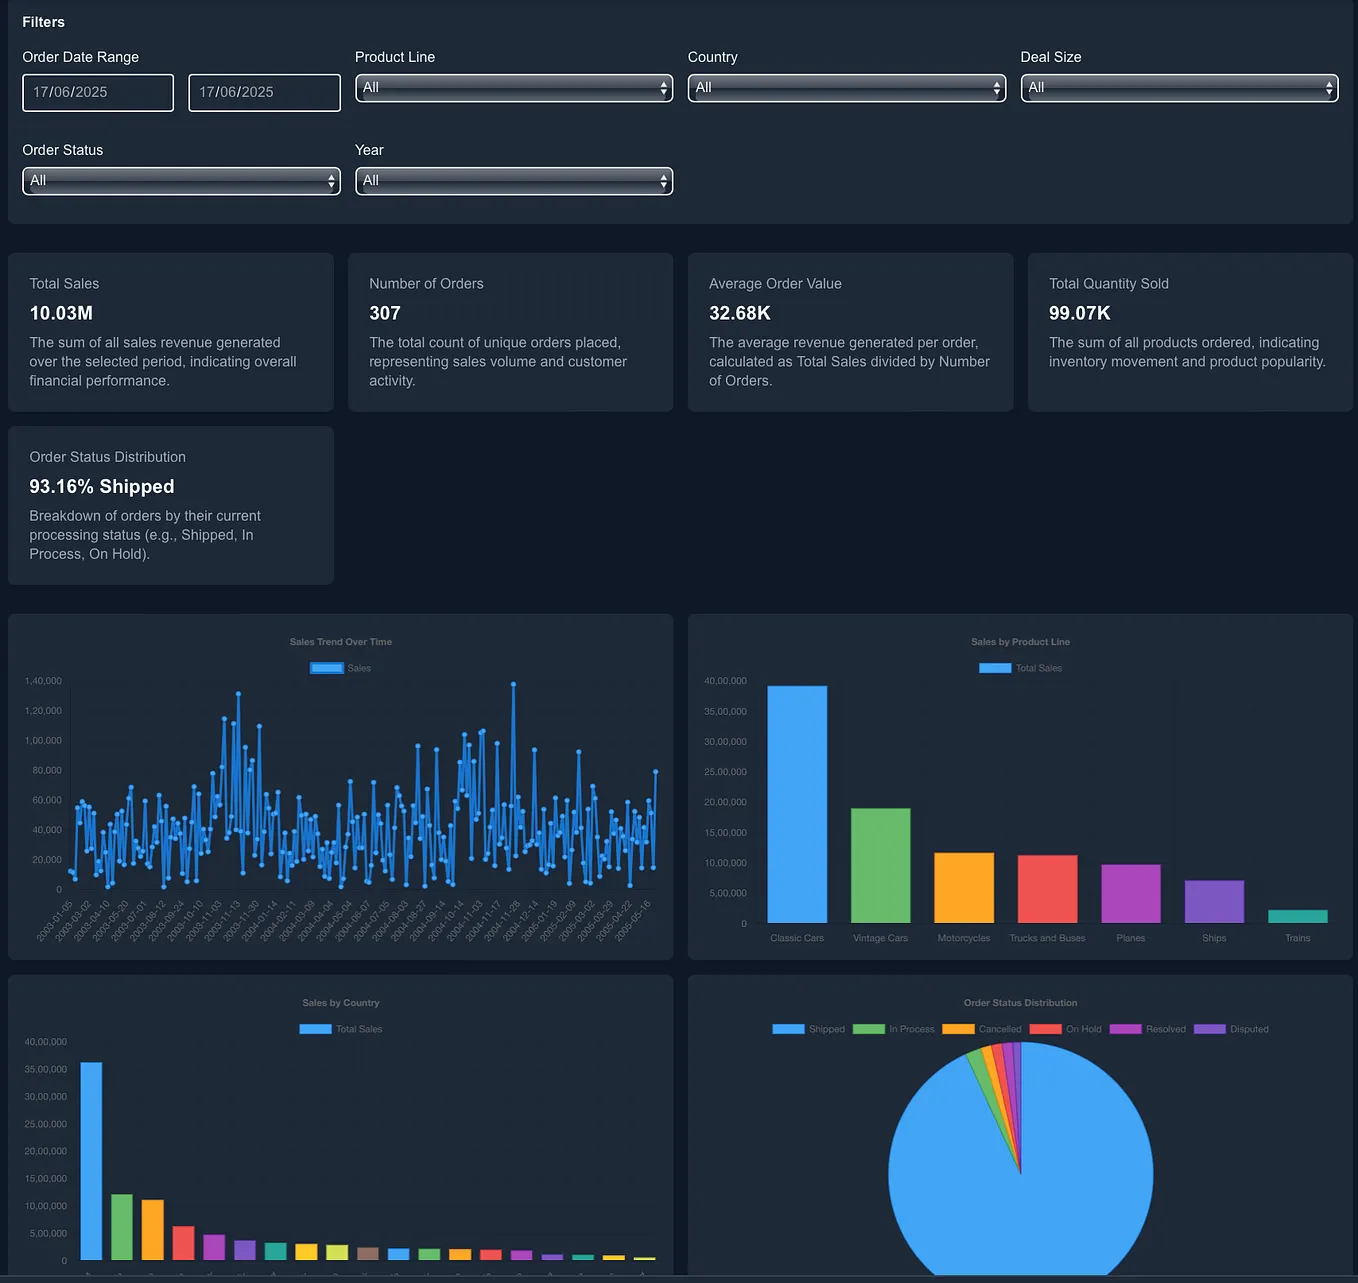
Task: Click the order end date field
Action: point(263,92)
